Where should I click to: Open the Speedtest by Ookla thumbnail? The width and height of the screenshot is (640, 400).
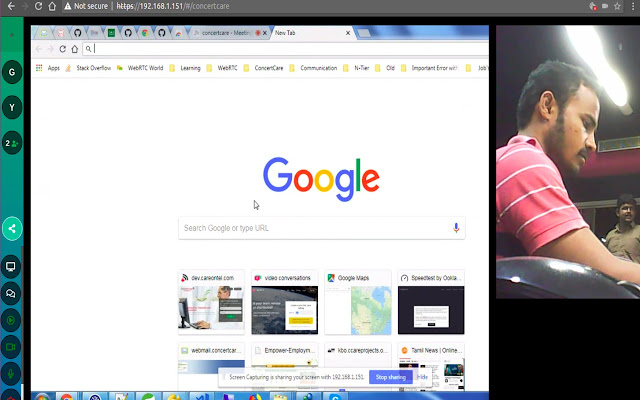[431, 302]
